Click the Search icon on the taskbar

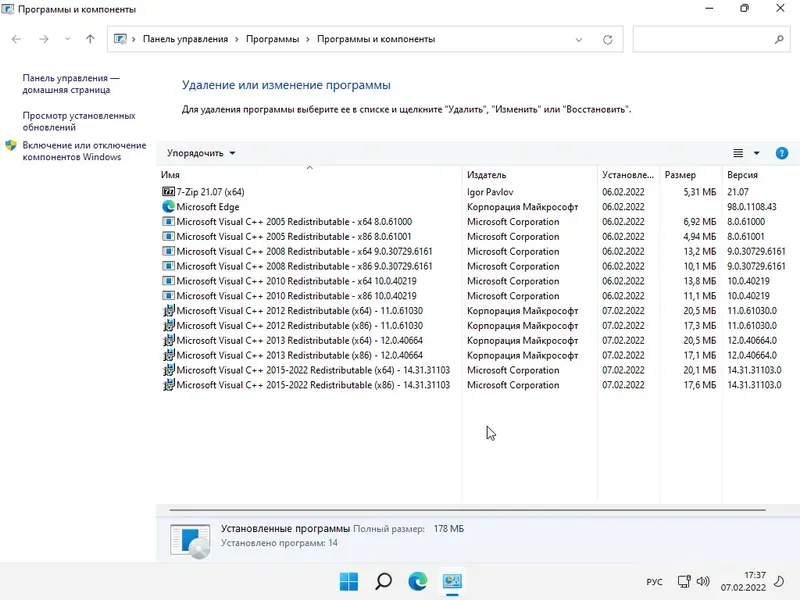[384, 580]
